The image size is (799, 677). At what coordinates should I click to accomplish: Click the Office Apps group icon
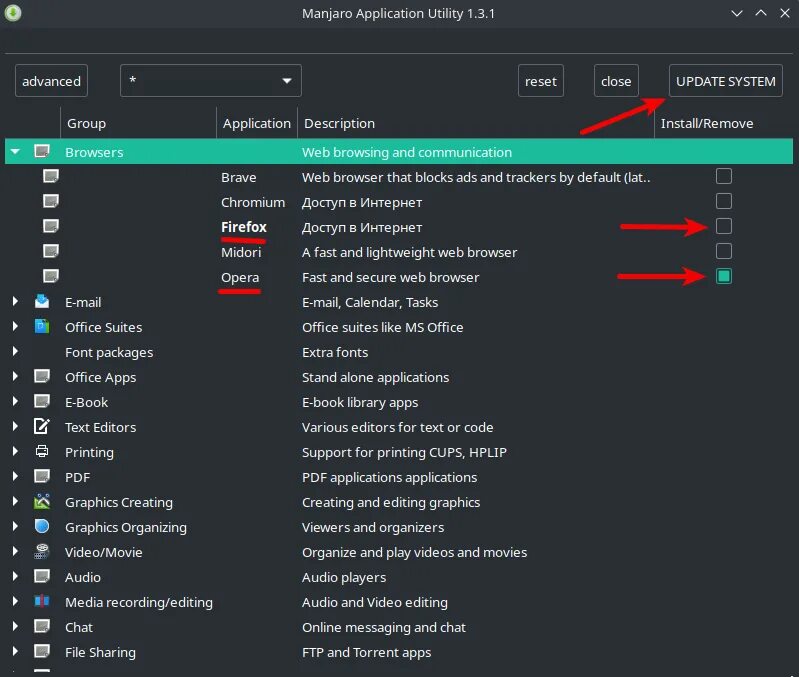[42, 376]
